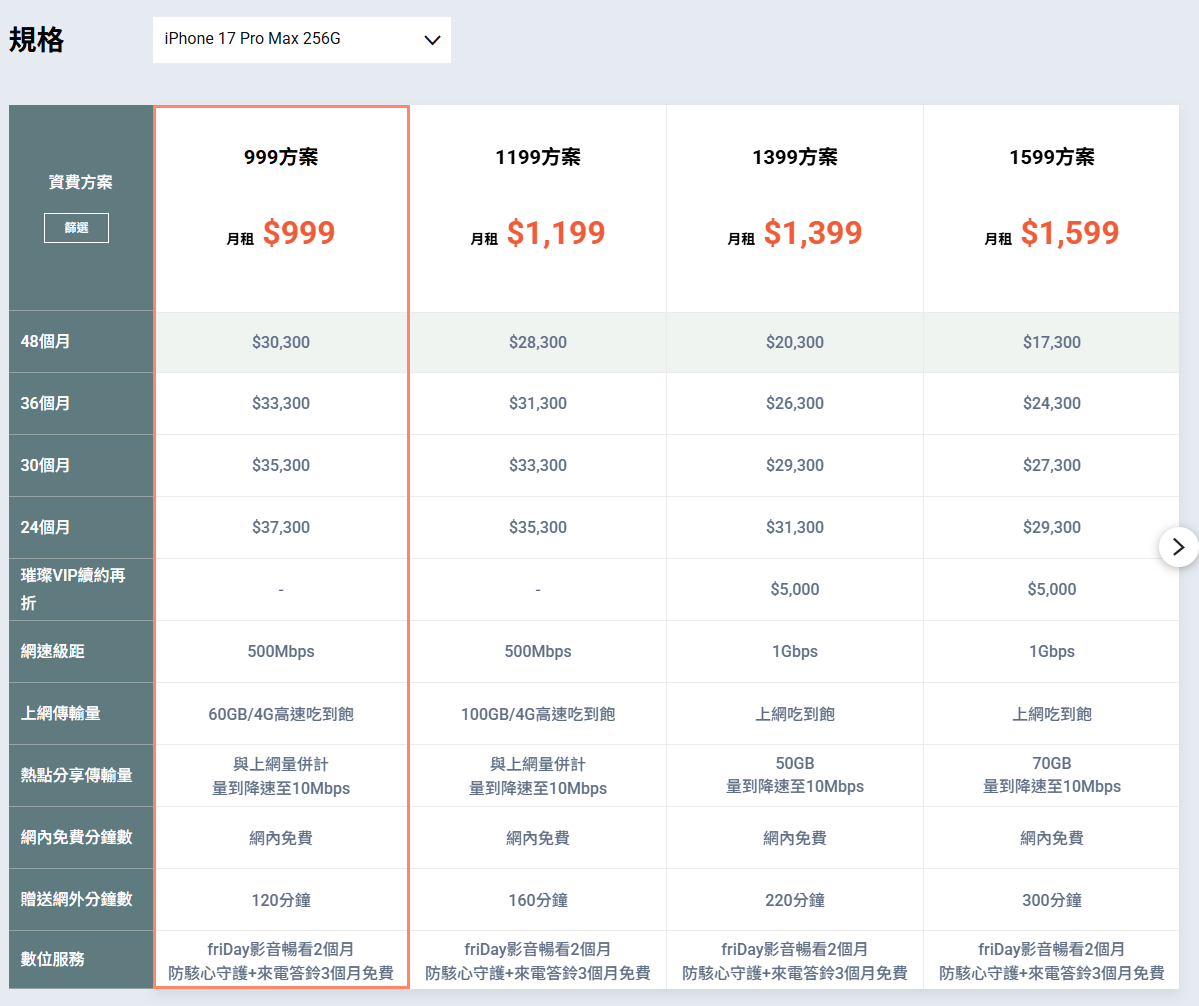Viewport: 1199px width, 1006px height.
Task: Click $37,300 in the 24個月 row
Action: click(281, 527)
